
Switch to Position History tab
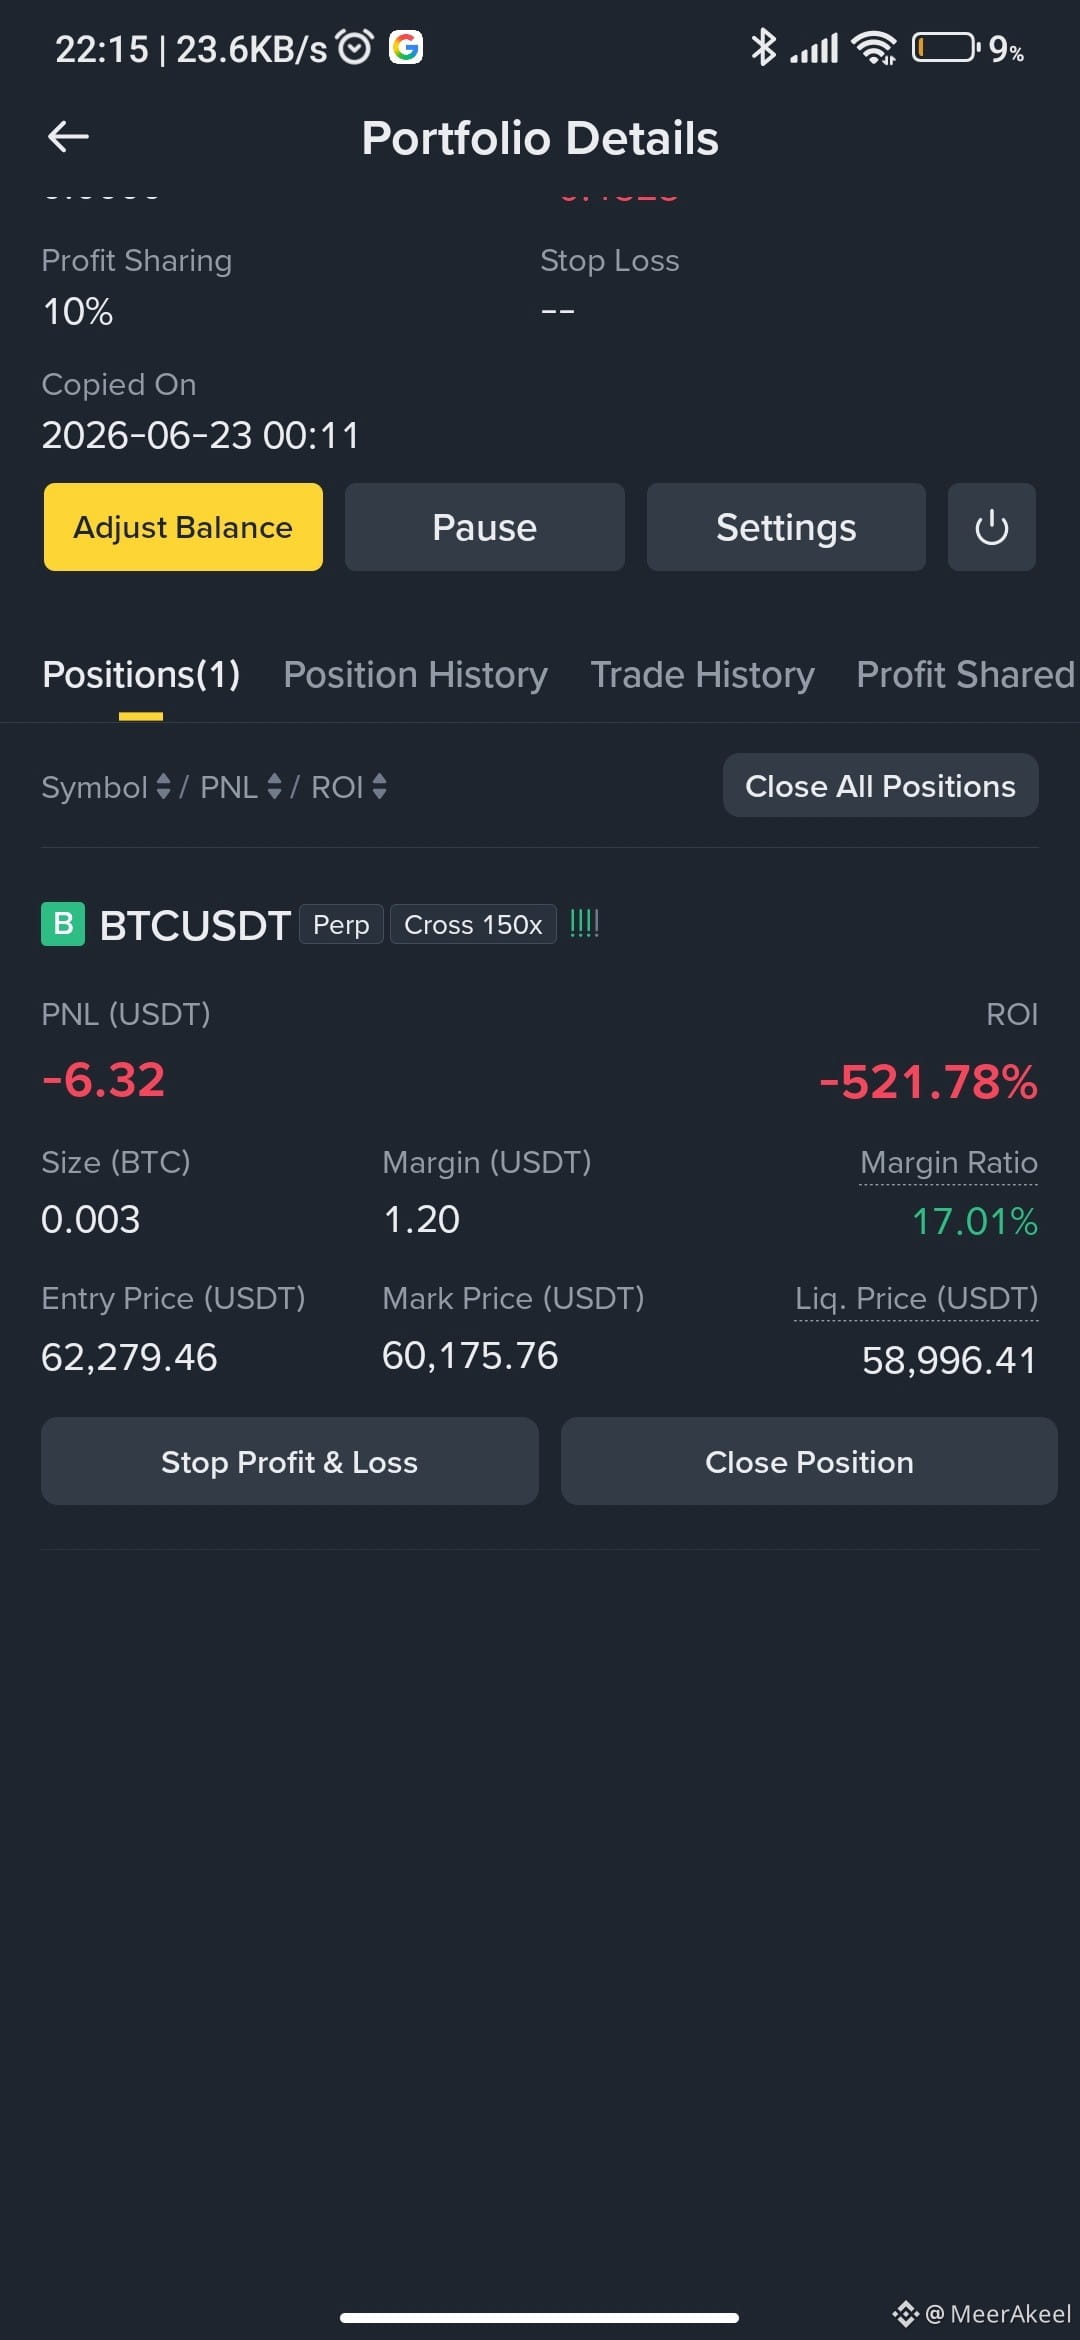415,675
